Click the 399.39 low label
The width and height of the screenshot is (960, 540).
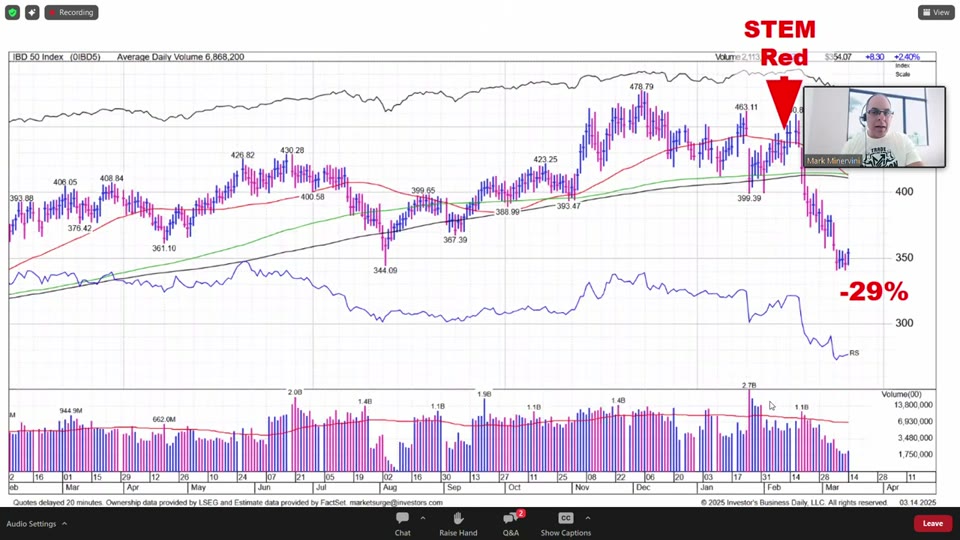tap(749, 198)
